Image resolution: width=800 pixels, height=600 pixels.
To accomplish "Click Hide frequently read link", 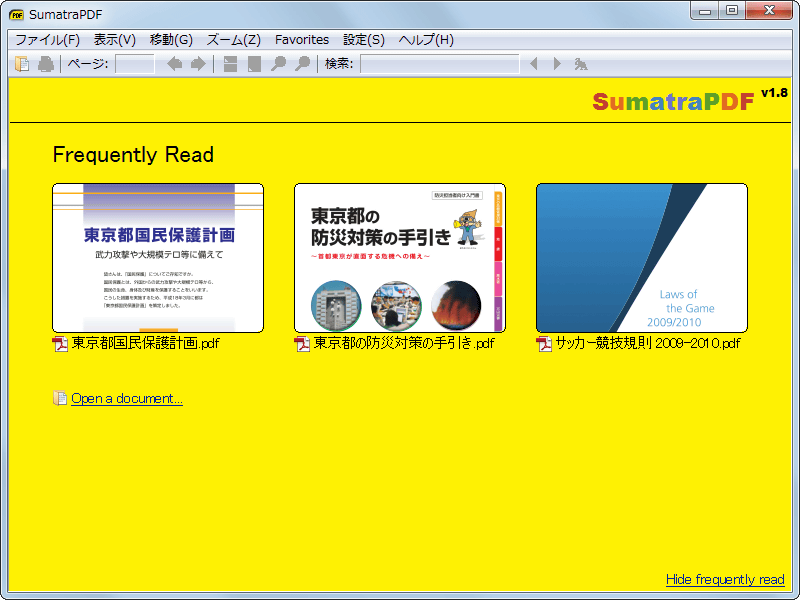I will tap(725, 580).
